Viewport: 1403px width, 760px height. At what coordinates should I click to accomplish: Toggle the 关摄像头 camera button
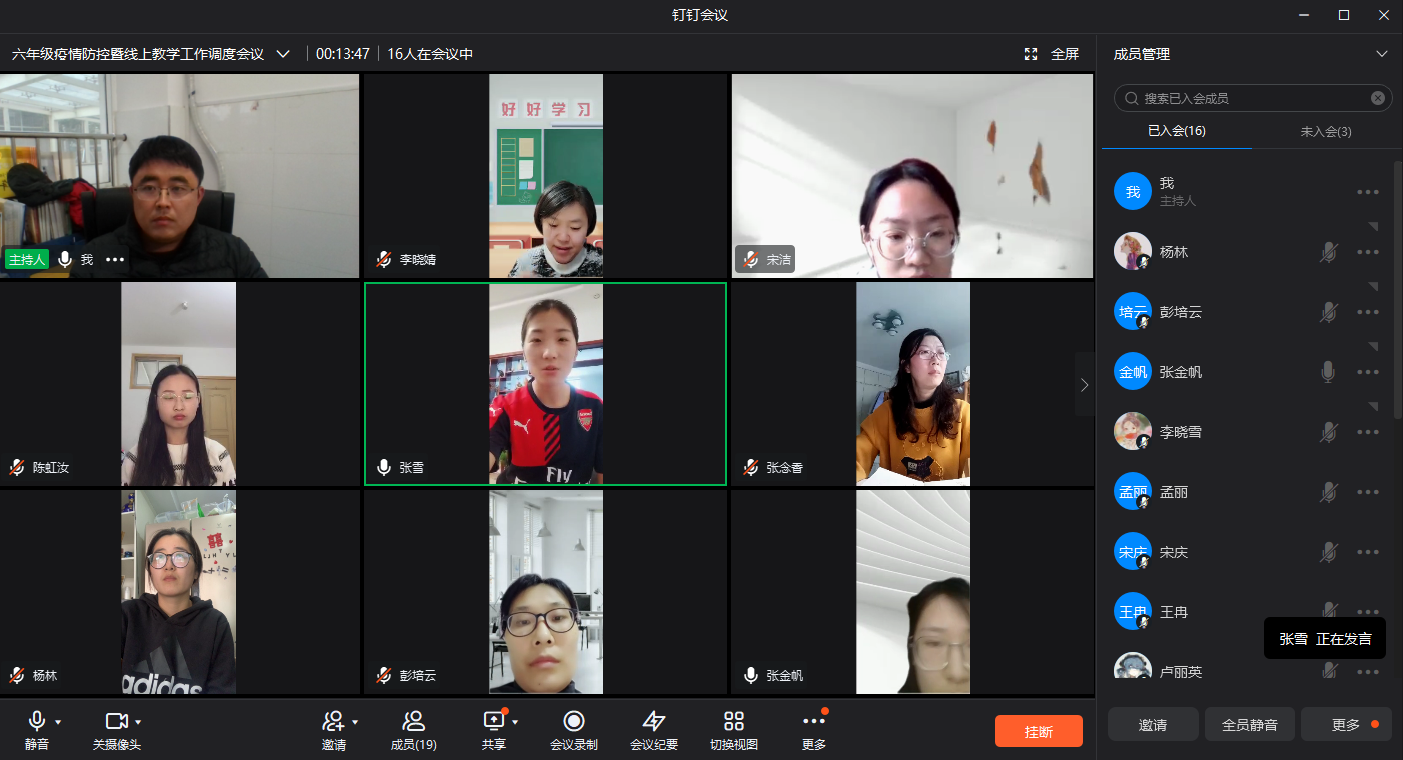pos(116,721)
